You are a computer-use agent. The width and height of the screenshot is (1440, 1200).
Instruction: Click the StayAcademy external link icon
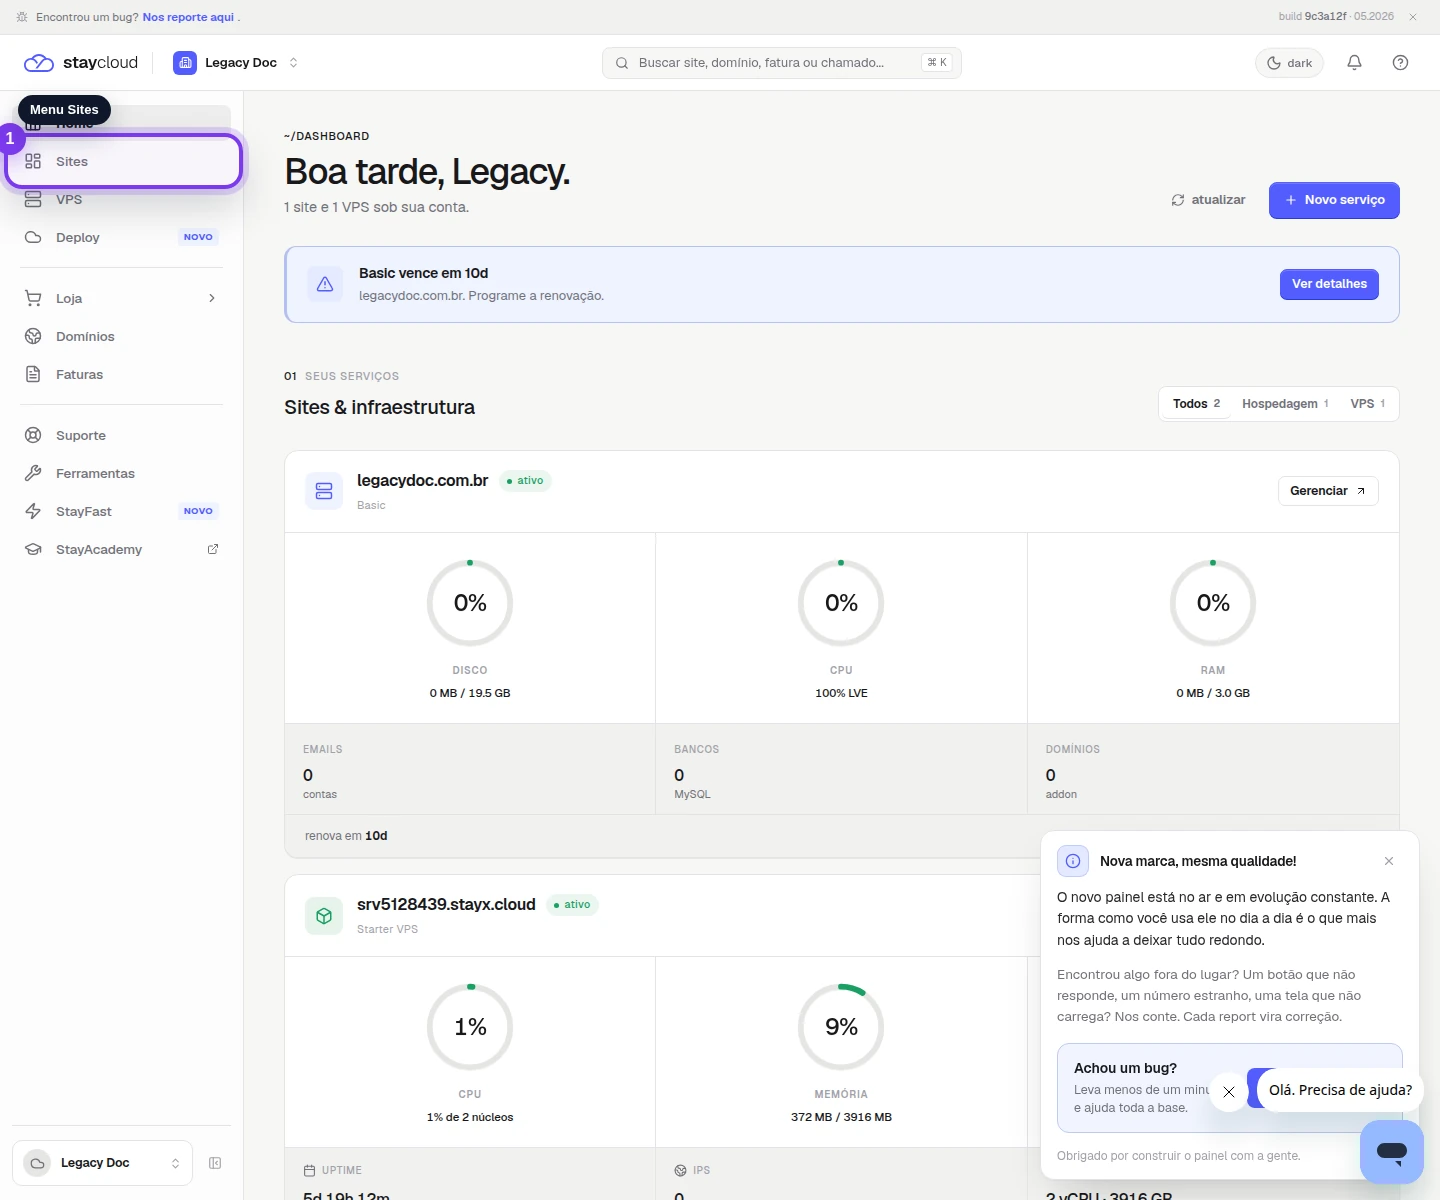(213, 549)
